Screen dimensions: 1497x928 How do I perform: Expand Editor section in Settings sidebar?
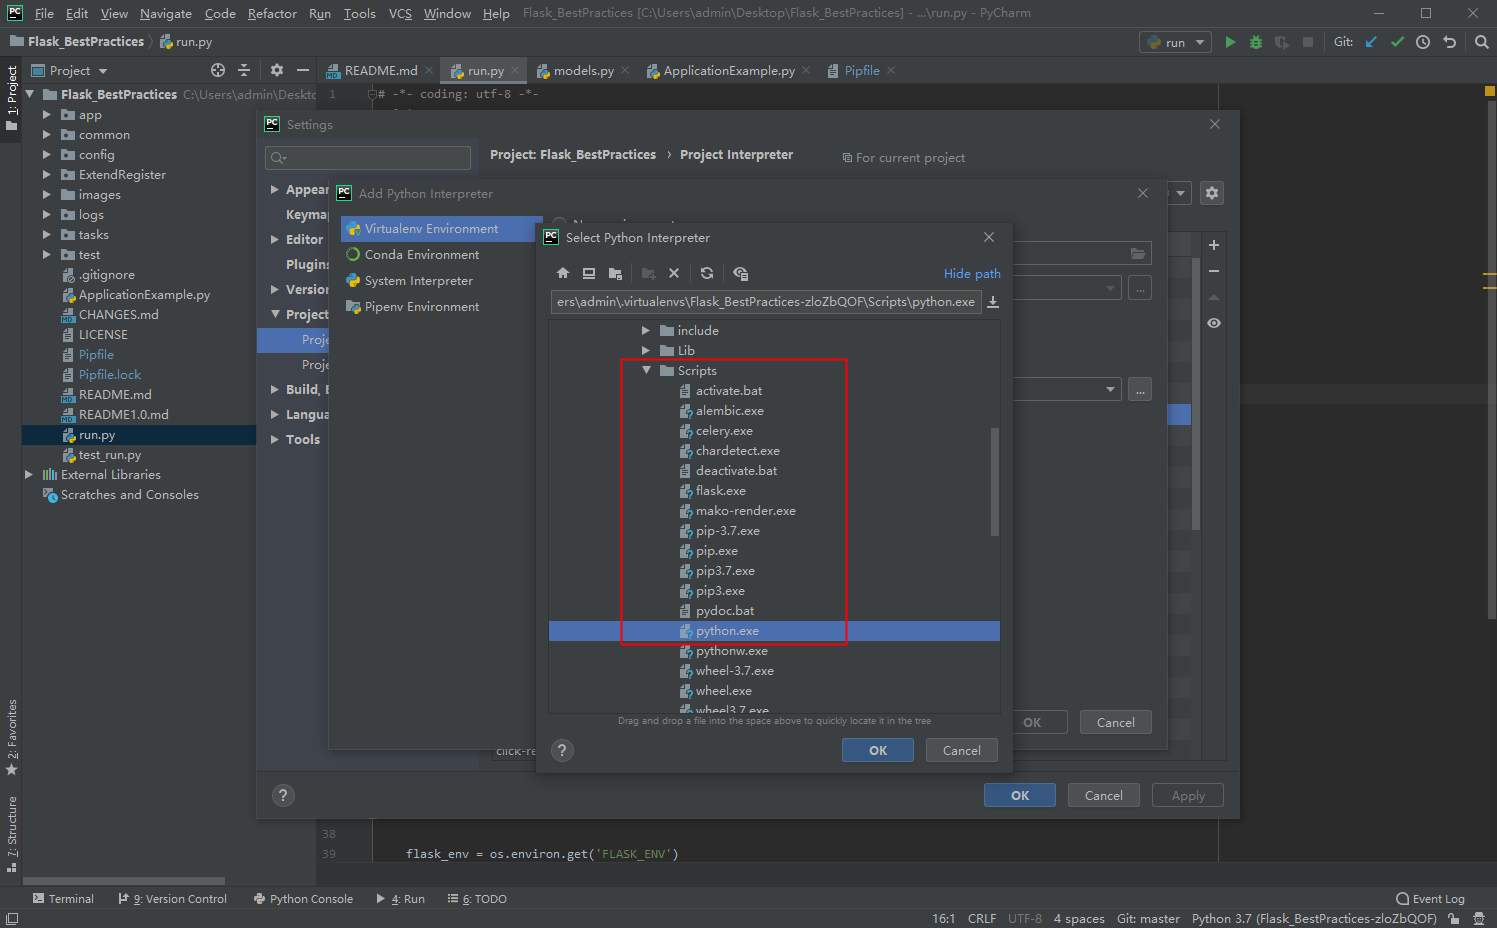tap(275, 239)
